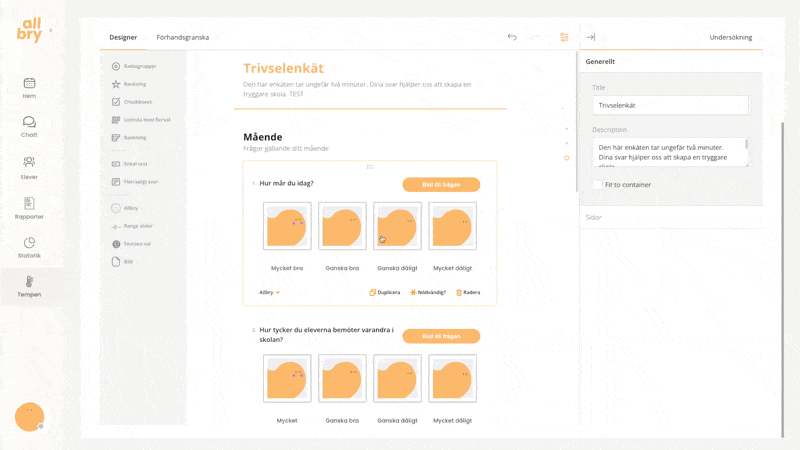Image resolution: width=800 pixels, height=450 pixels.
Task: Open the Allbry question type dropdown
Action: pyautogui.click(x=269, y=292)
